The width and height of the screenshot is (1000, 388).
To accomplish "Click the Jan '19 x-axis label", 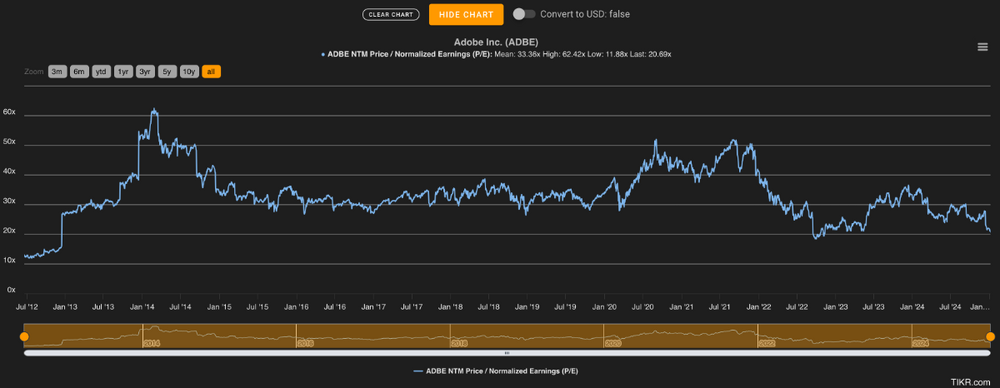I will pyautogui.click(x=527, y=307).
